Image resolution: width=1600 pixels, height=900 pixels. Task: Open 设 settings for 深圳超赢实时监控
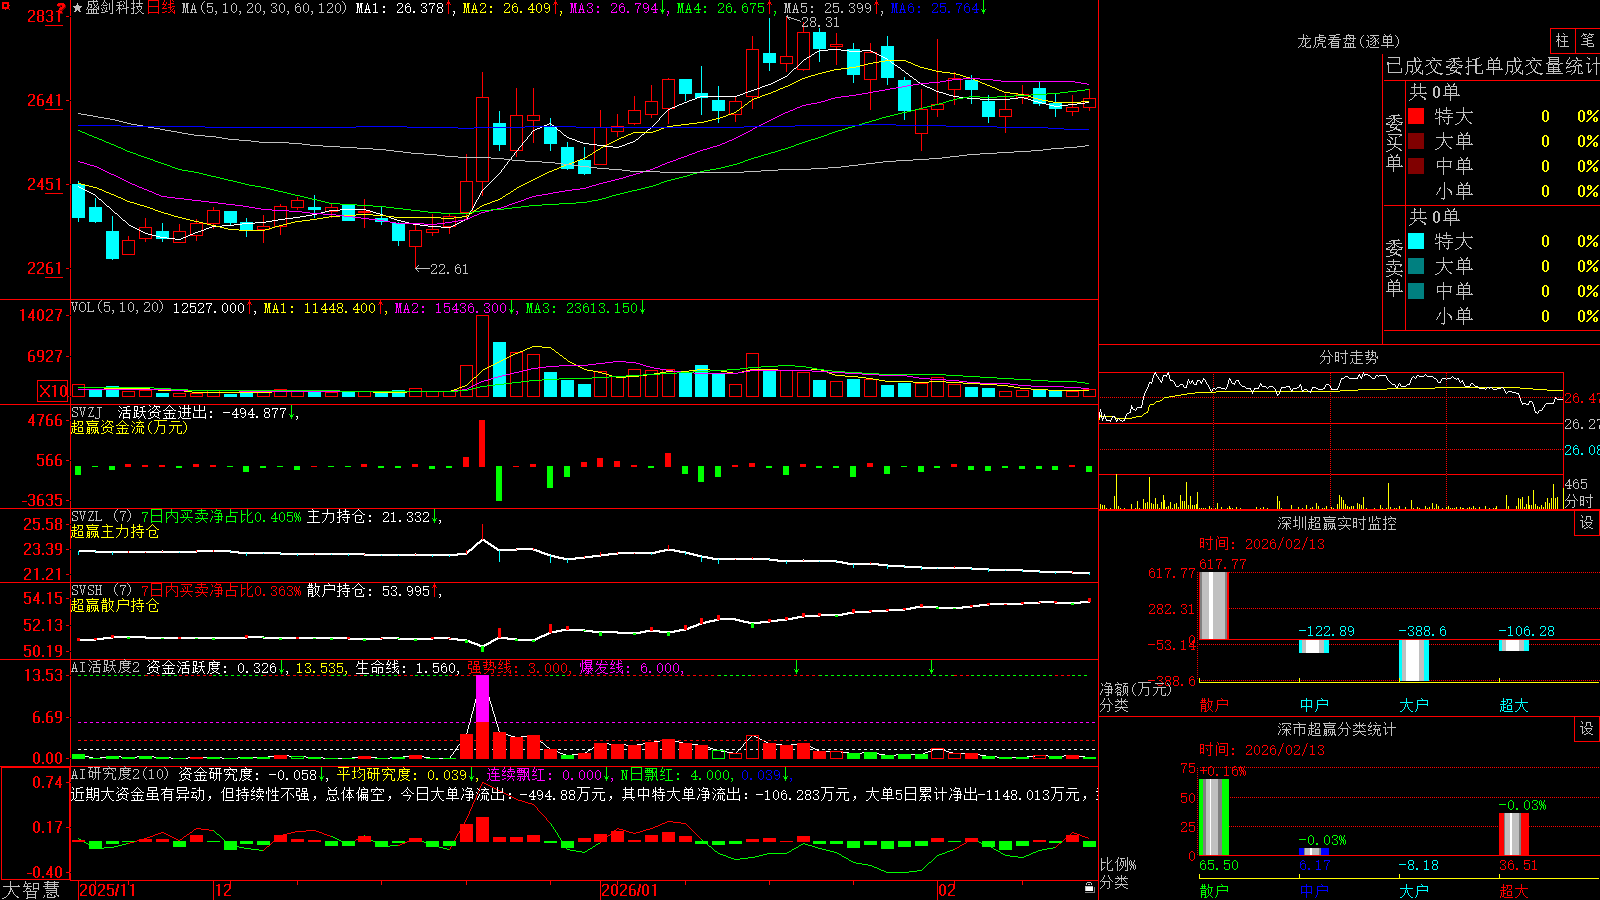1587,523
